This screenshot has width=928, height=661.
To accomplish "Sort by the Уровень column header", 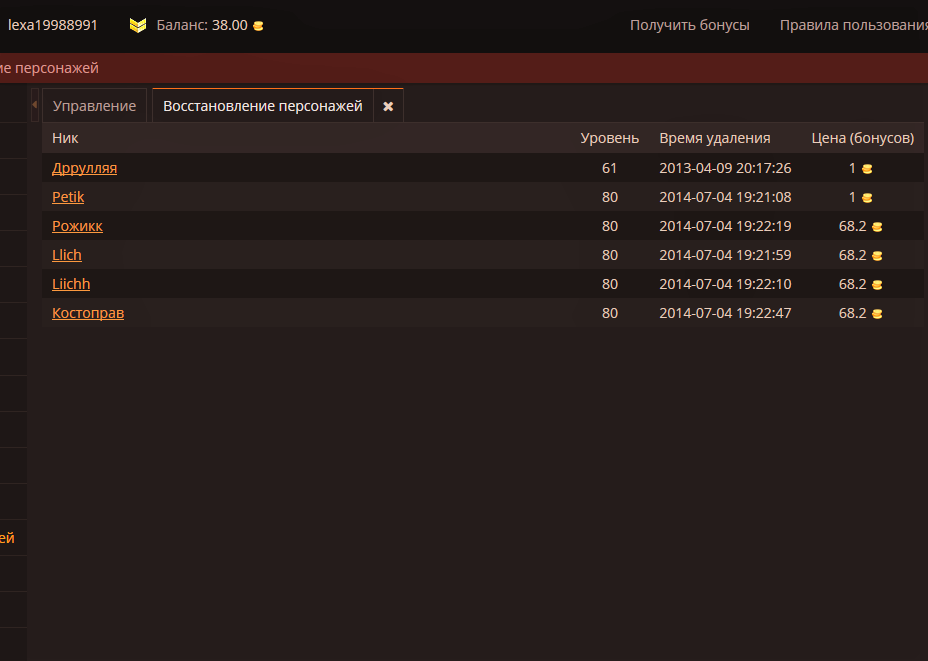I will coord(609,138).
